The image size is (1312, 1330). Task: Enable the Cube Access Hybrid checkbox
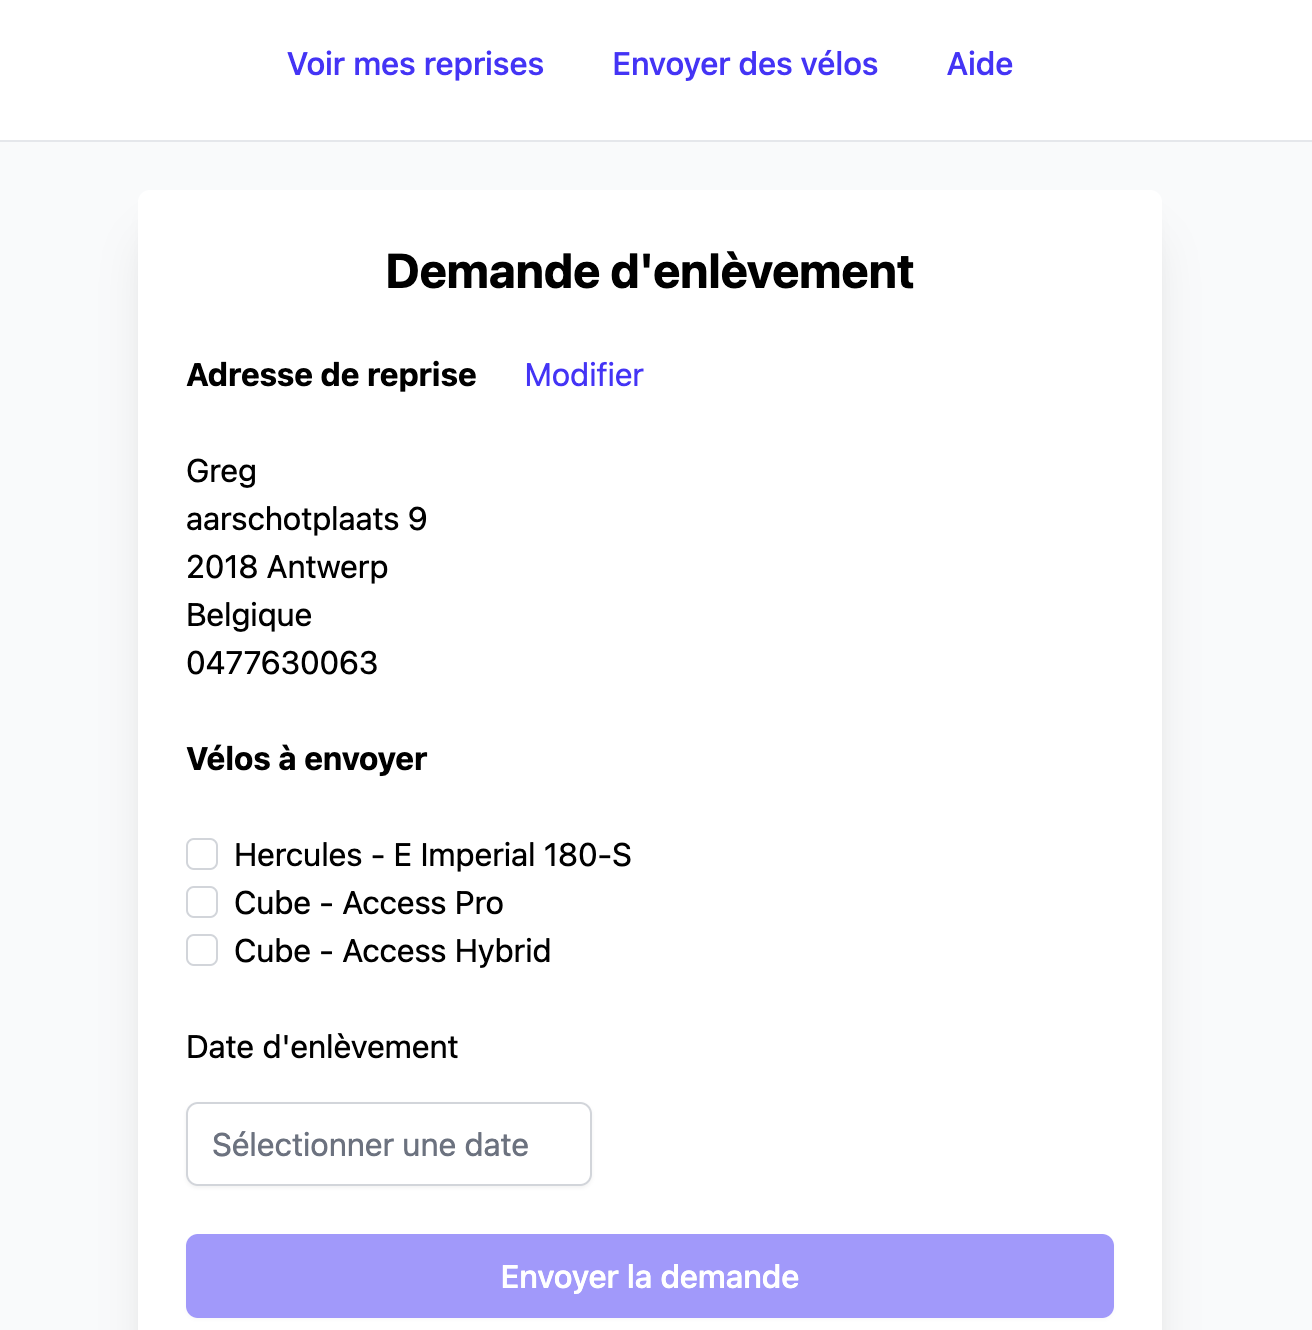(x=202, y=951)
